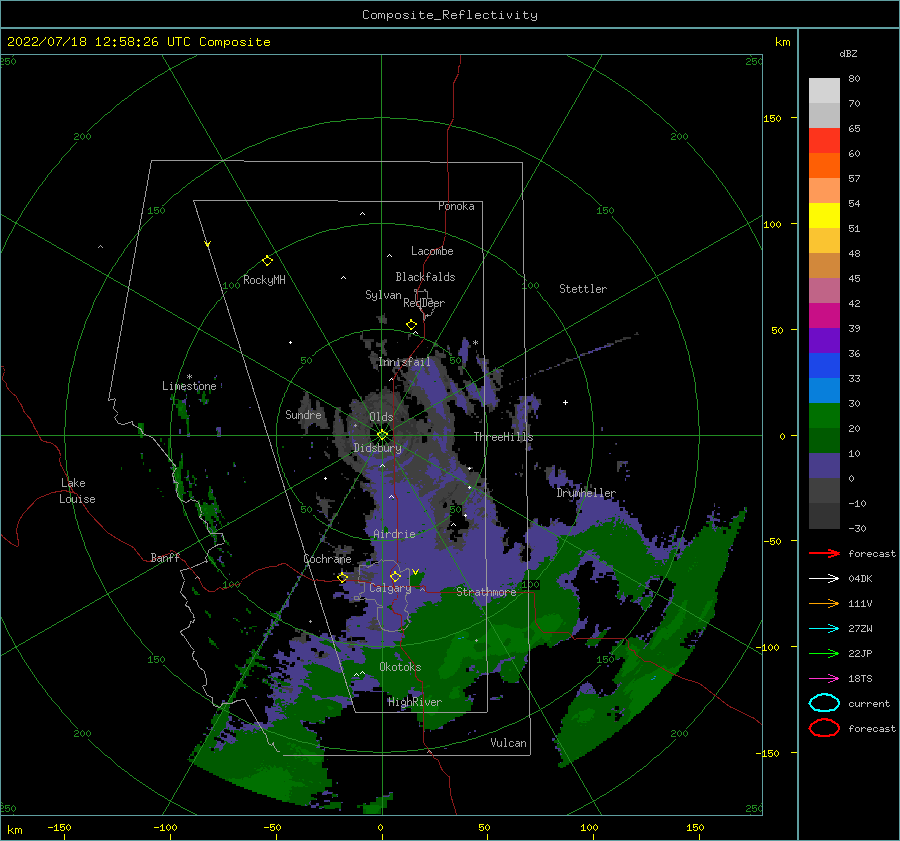Click the magenta 18TS arrow legend icon
This screenshot has height=841, width=900.
pyautogui.click(x=824, y=679)
